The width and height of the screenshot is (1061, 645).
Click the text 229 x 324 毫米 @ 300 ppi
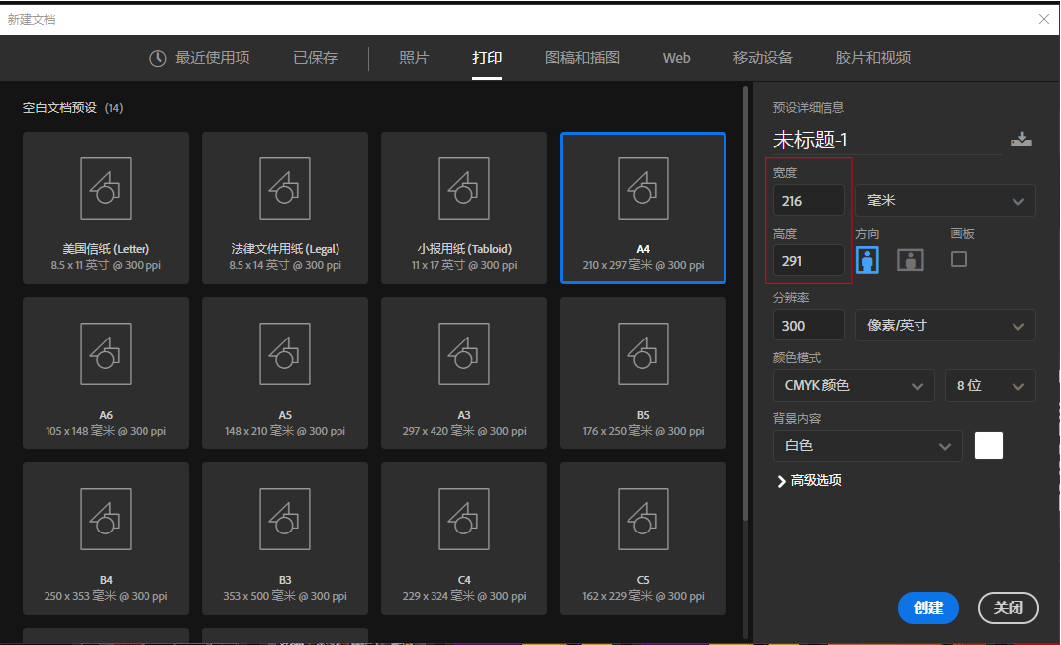click(464, 596)
